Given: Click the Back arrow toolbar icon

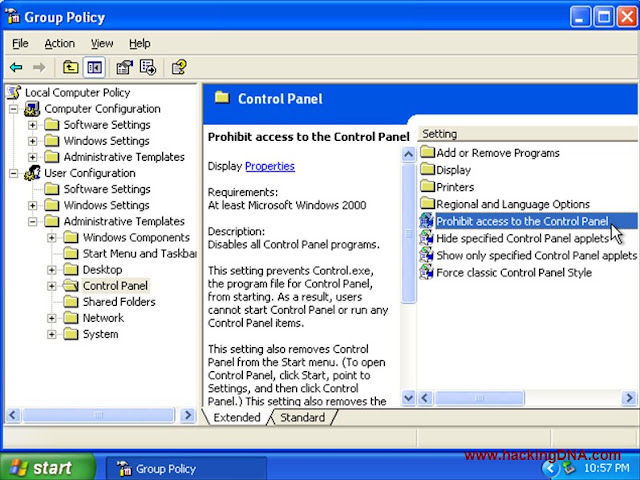Looking at the screenshot, I should tap(16, 67).
